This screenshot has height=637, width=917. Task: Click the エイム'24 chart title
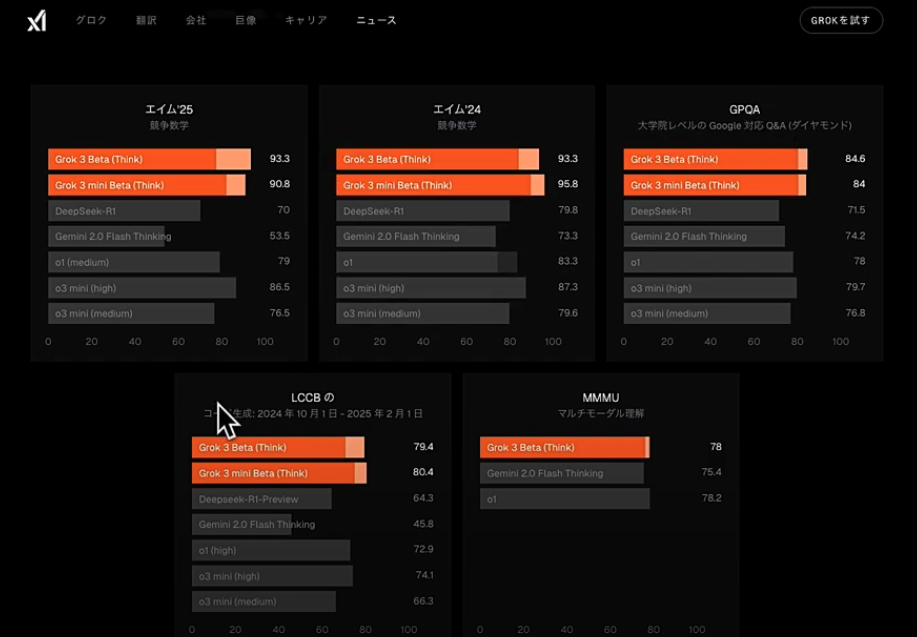coord(457,109)
